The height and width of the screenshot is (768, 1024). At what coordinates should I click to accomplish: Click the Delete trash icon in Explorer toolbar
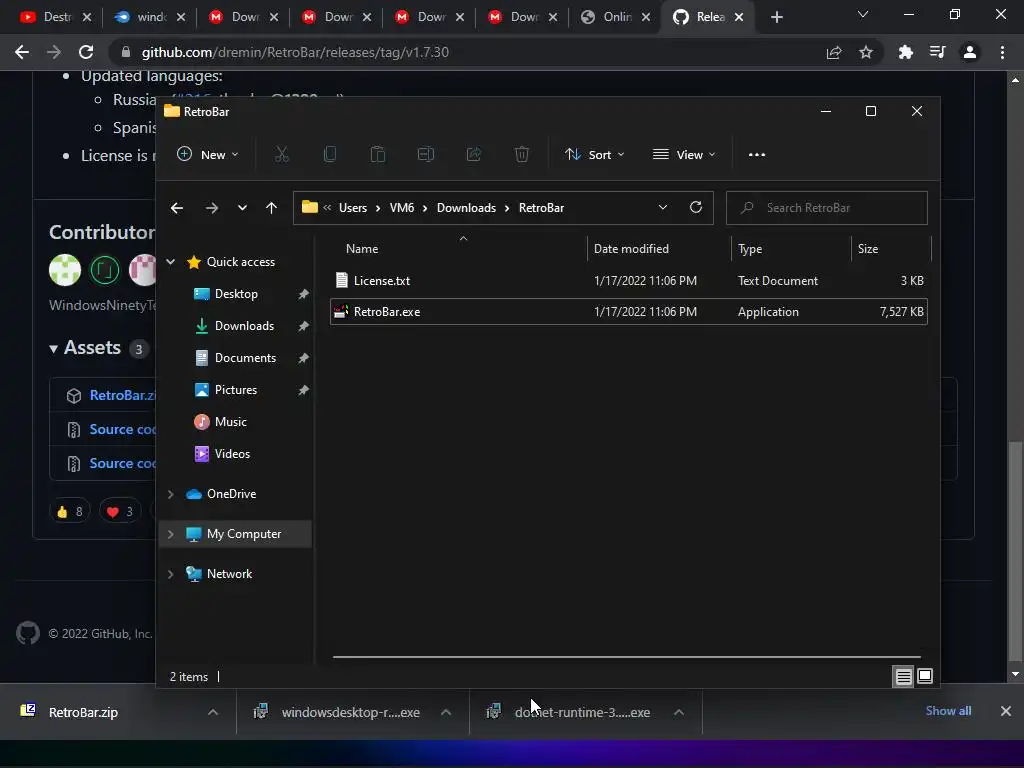click(x=522, y=155)
